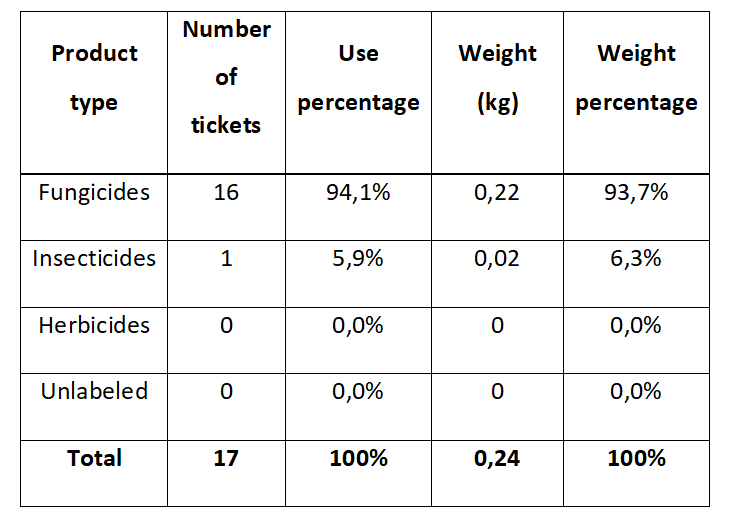Select the 'Weight (kg)' header cell

[x=497, y=78]
